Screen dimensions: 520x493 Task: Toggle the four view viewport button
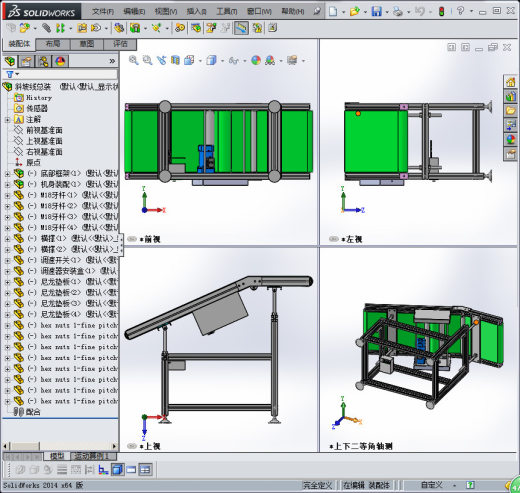tap(145, 470)
